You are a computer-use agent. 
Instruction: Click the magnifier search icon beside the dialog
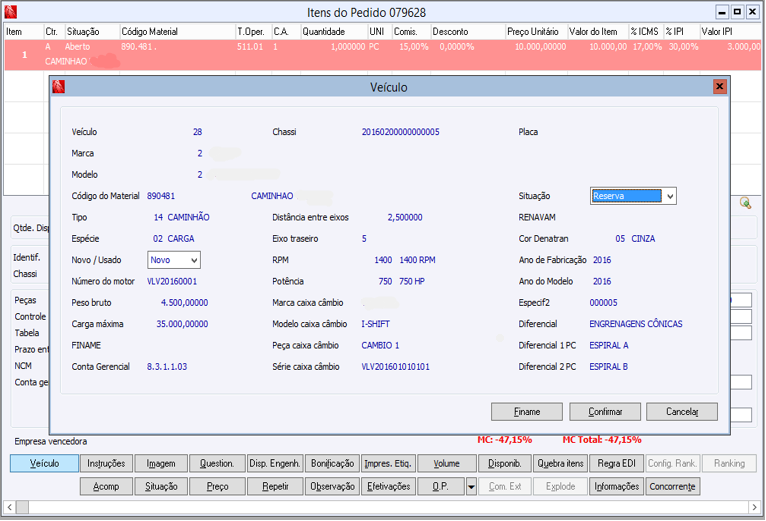(x=745, y=203)
